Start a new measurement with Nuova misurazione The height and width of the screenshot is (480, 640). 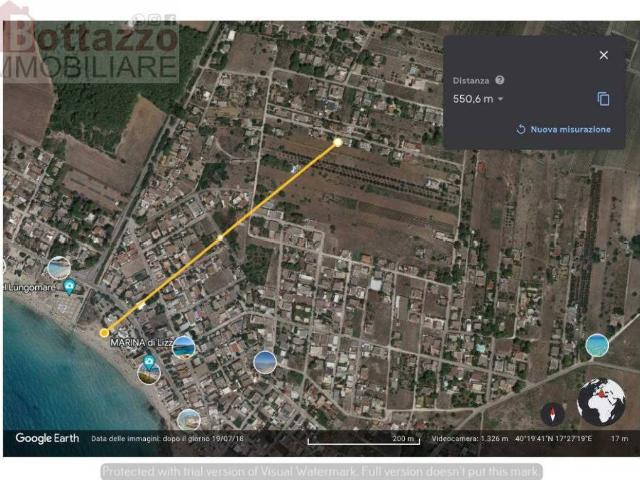click(563, 130)
